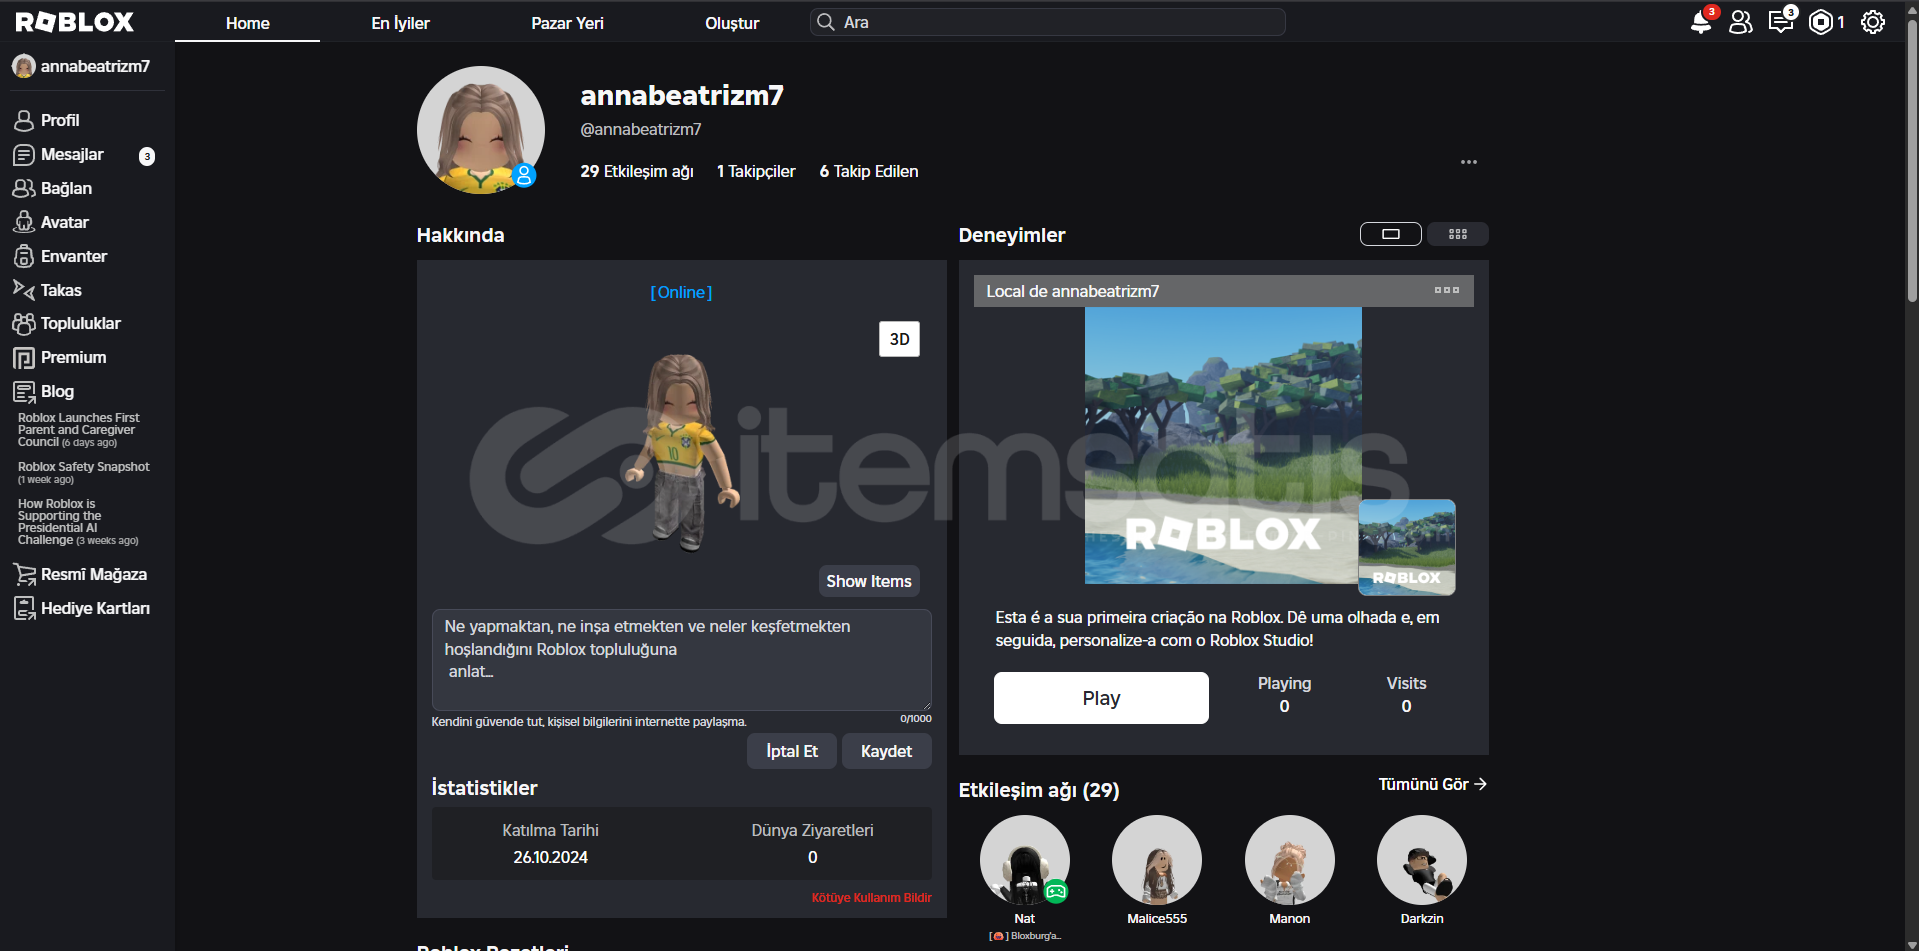This screenshot has height=951, width=1919.
Task: Open the Oluştur tab
Action: click(732, 23)
